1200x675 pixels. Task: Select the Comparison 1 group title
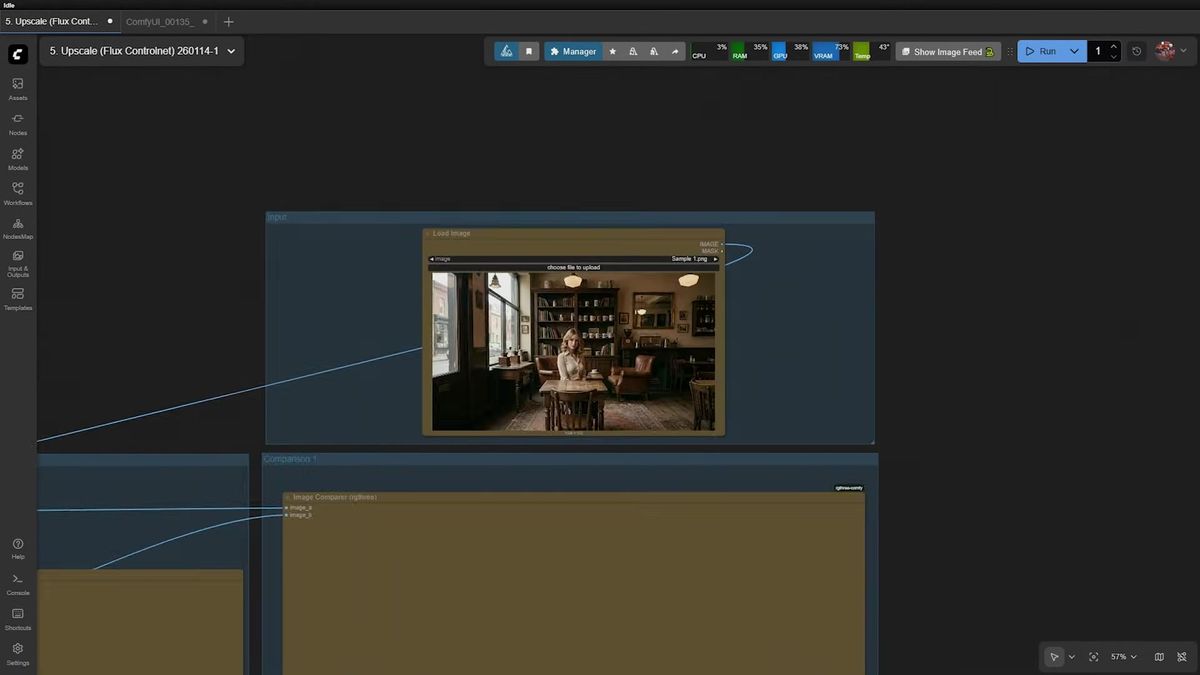290,459
